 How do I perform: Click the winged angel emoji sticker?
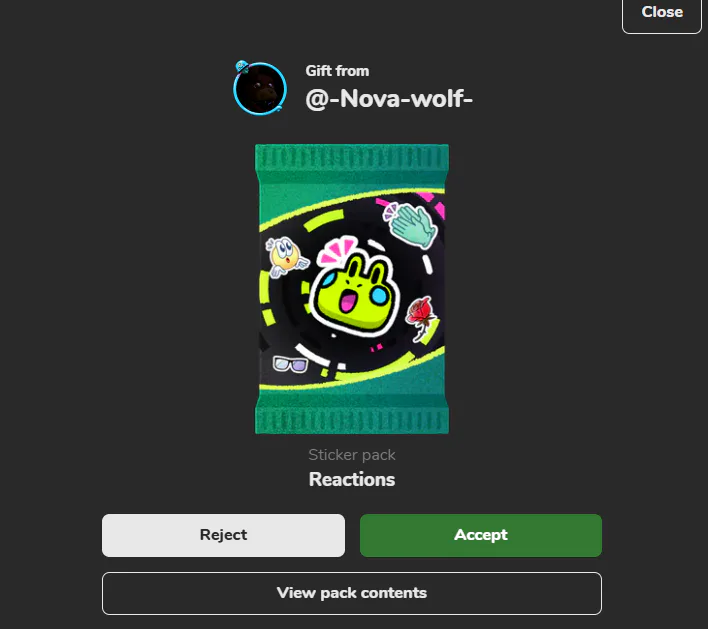click(x=286, y=257)
